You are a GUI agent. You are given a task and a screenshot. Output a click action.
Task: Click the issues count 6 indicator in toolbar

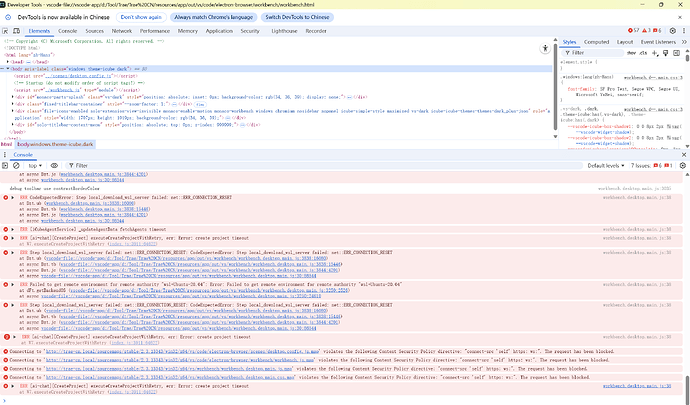(x=657, y=30)
